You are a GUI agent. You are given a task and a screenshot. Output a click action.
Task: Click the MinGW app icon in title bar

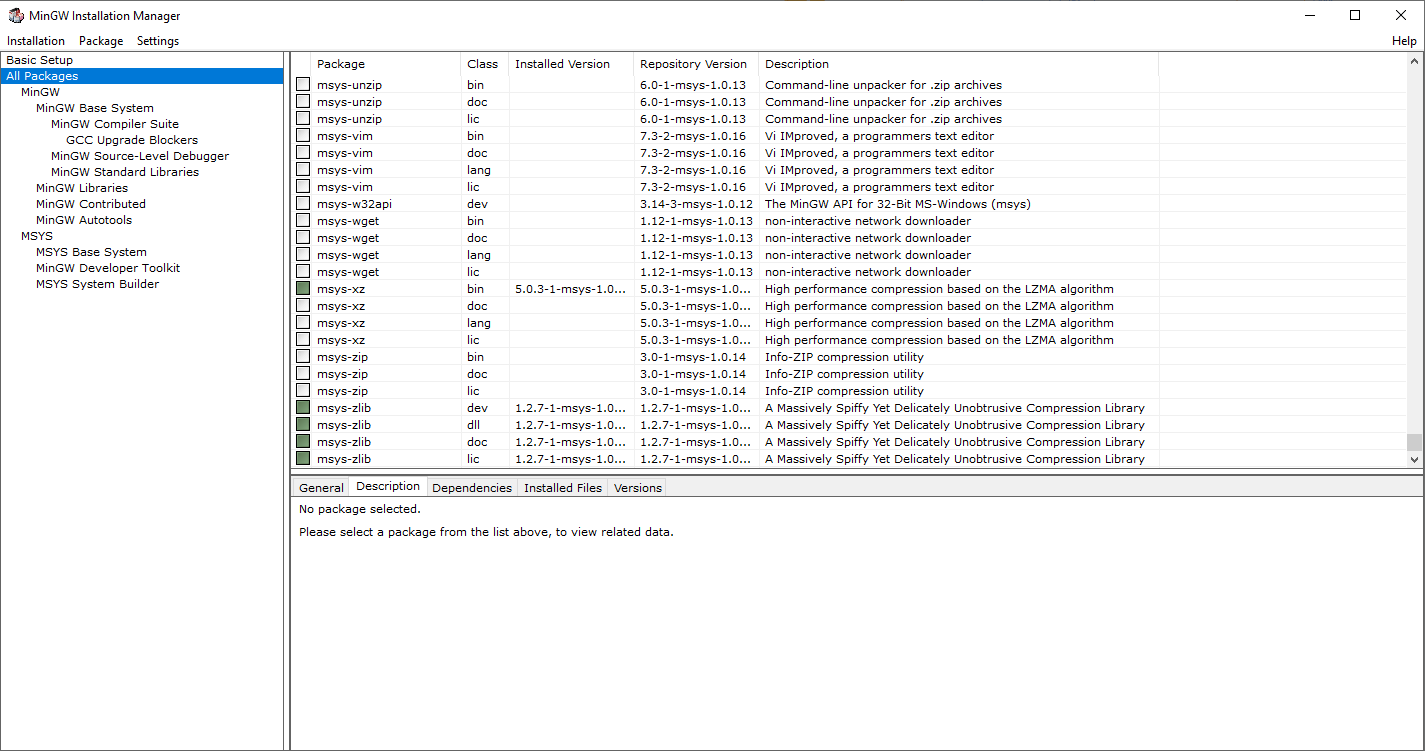16,15
